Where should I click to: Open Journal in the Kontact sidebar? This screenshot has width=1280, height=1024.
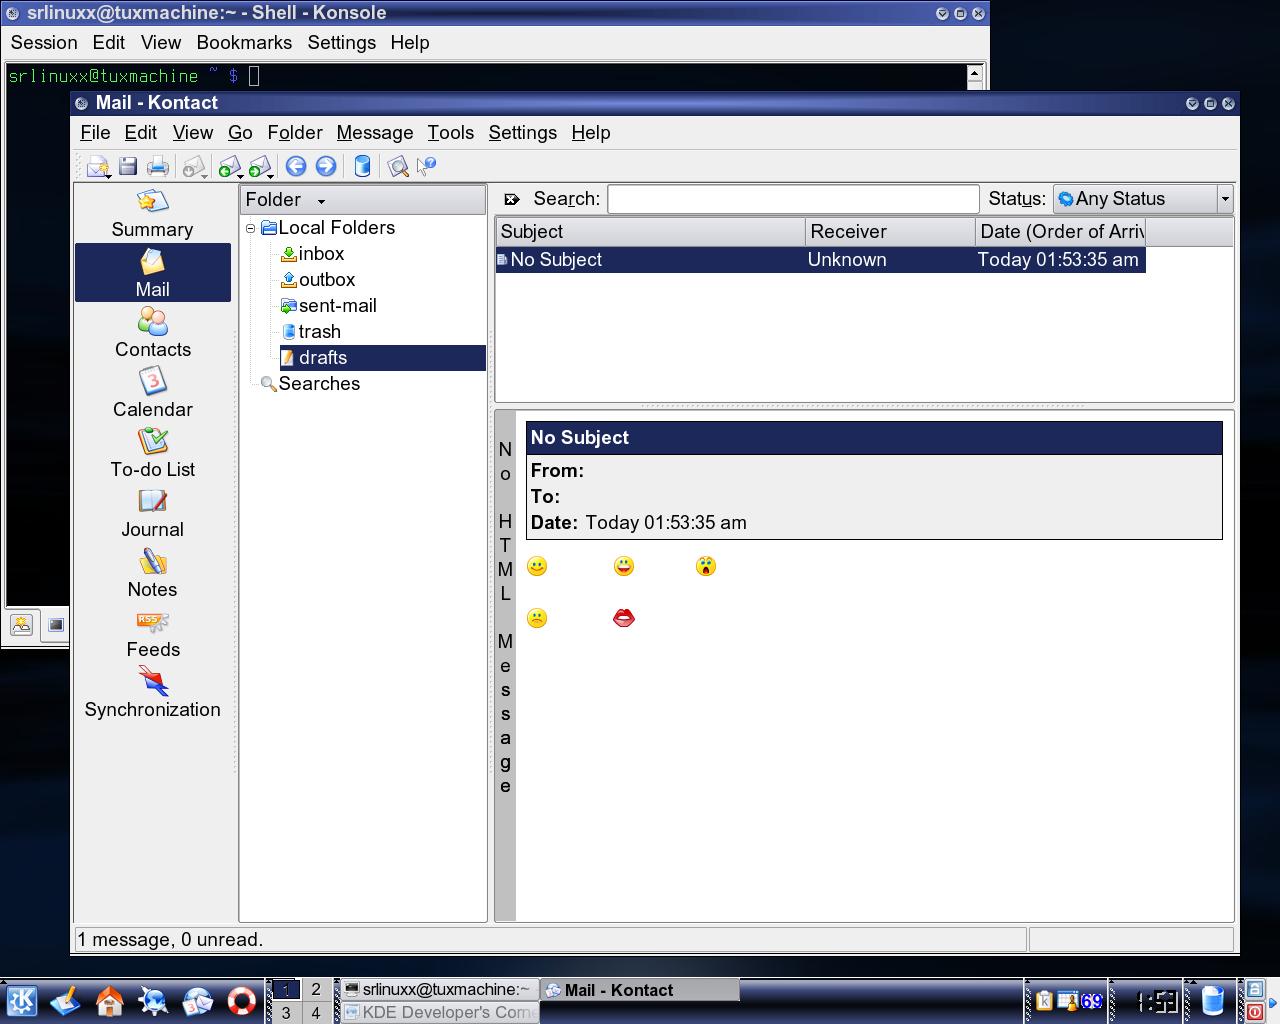(x=152, y=513)
